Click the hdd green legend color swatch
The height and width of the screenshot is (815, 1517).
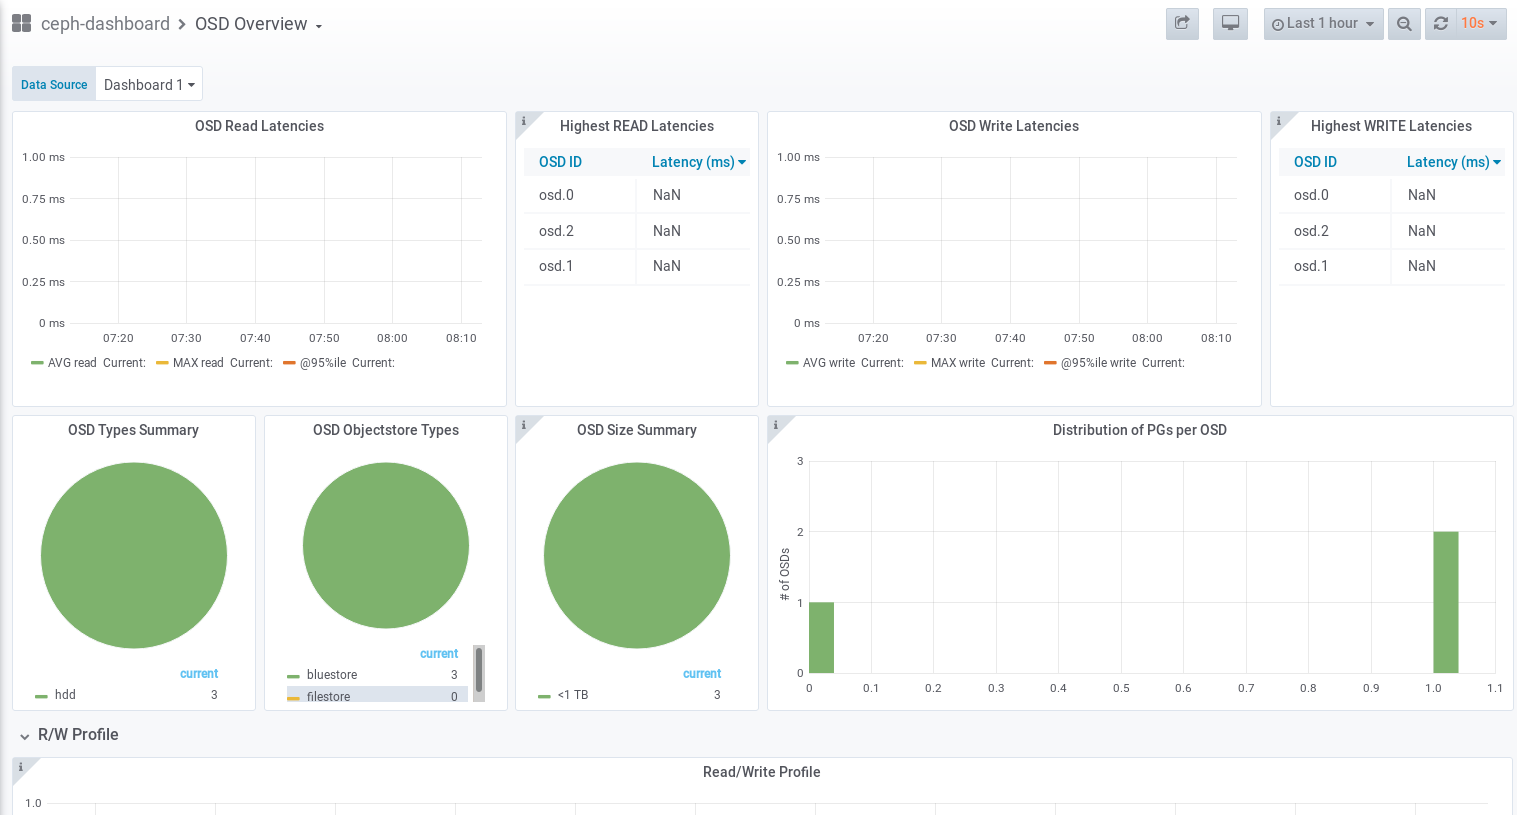[41, 696]
